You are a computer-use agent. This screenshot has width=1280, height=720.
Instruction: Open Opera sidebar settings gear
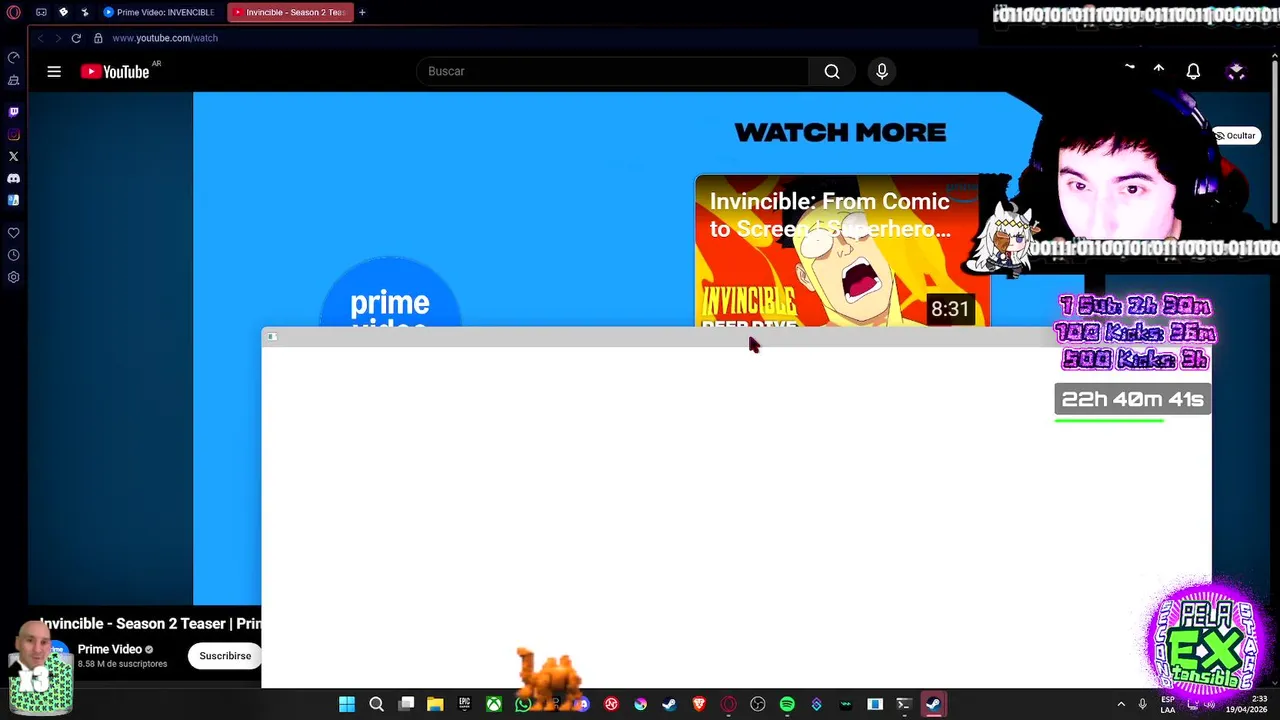tap(14, 277)
